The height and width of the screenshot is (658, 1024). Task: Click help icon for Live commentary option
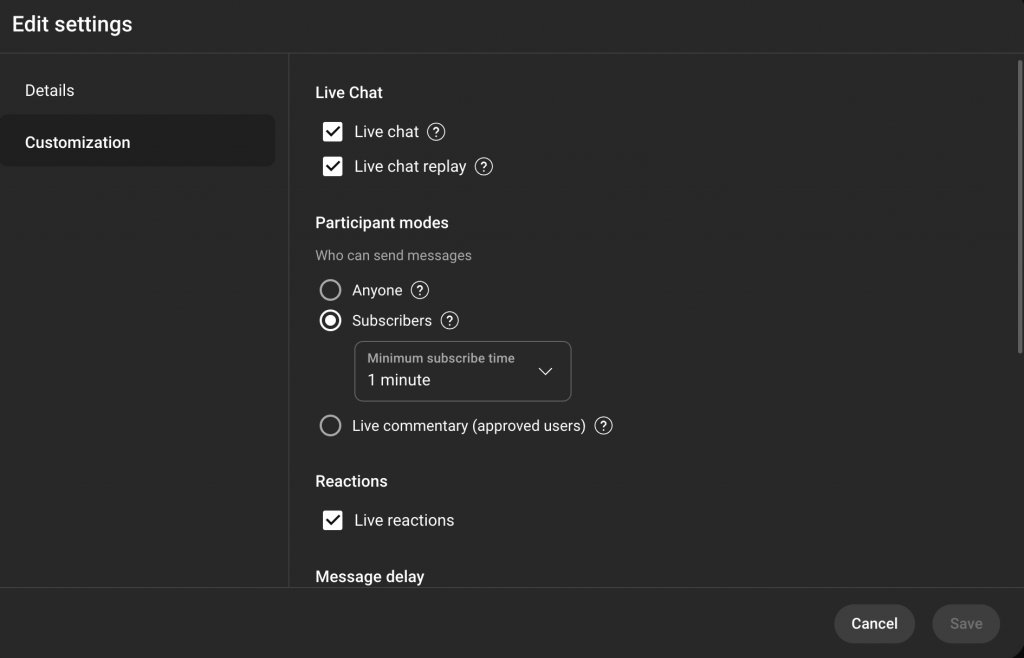(x=603, y=426)
